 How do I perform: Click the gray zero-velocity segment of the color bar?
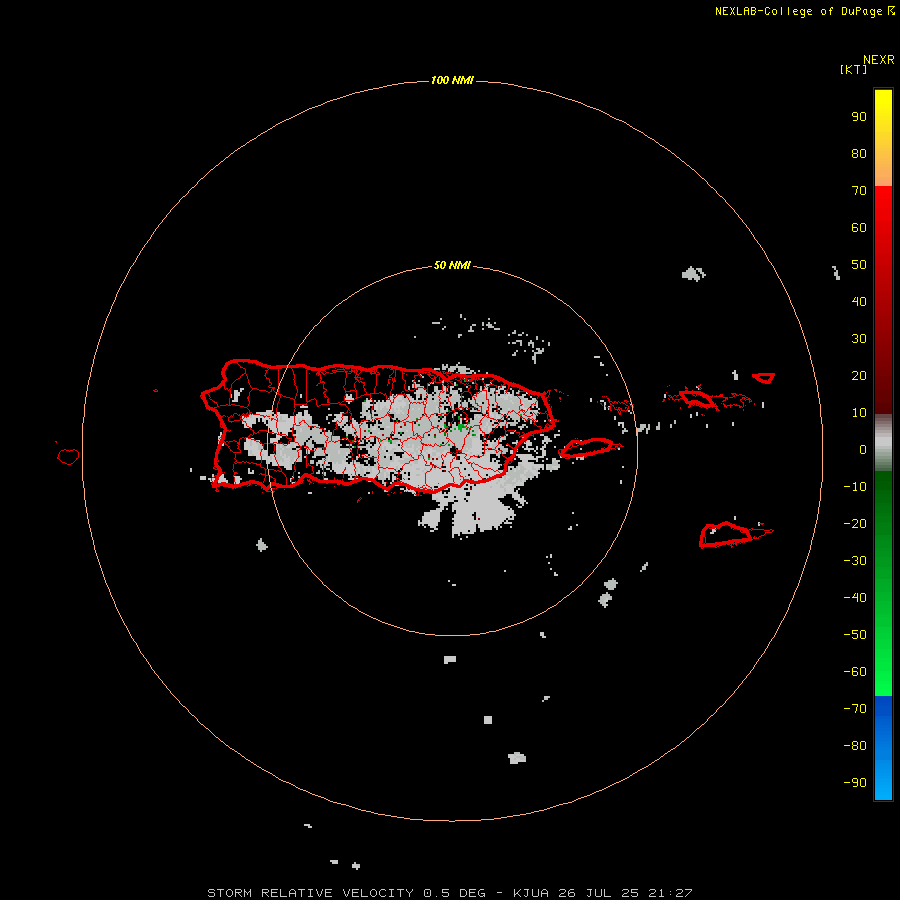883,443
